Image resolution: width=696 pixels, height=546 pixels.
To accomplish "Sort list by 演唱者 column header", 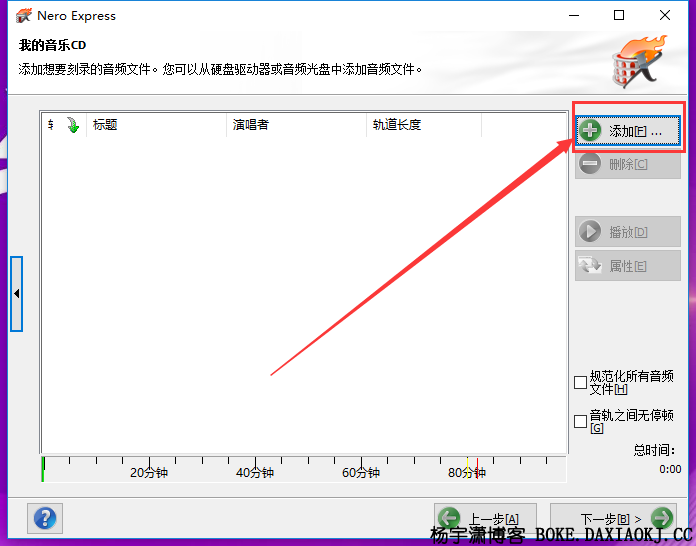I will pos(296,125).
